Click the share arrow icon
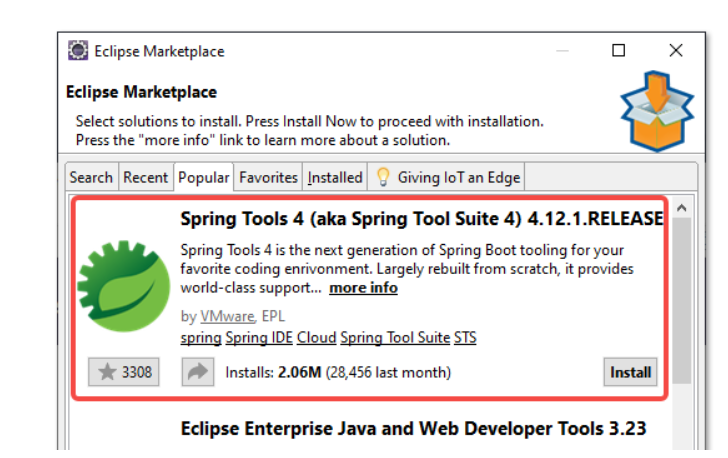 198,372
